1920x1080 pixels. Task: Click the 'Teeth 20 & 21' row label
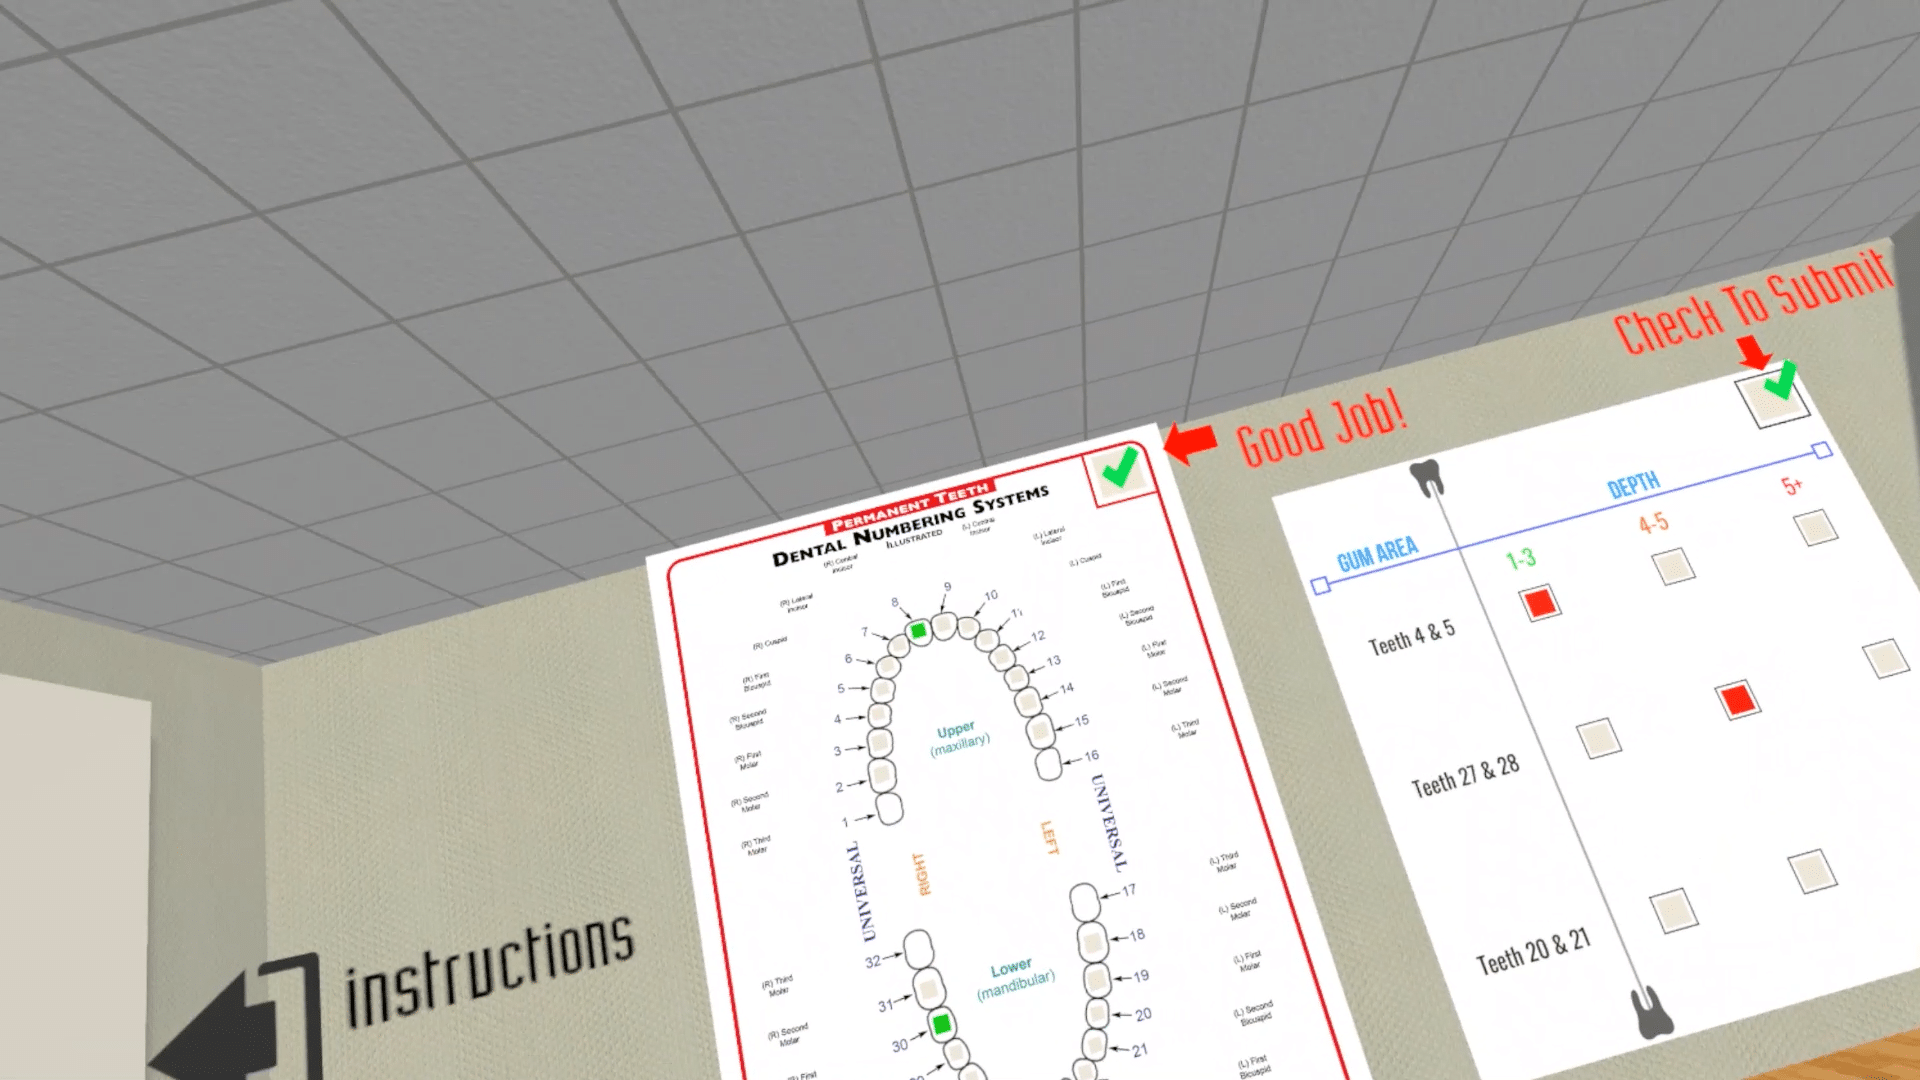(x=1533, y=951)
